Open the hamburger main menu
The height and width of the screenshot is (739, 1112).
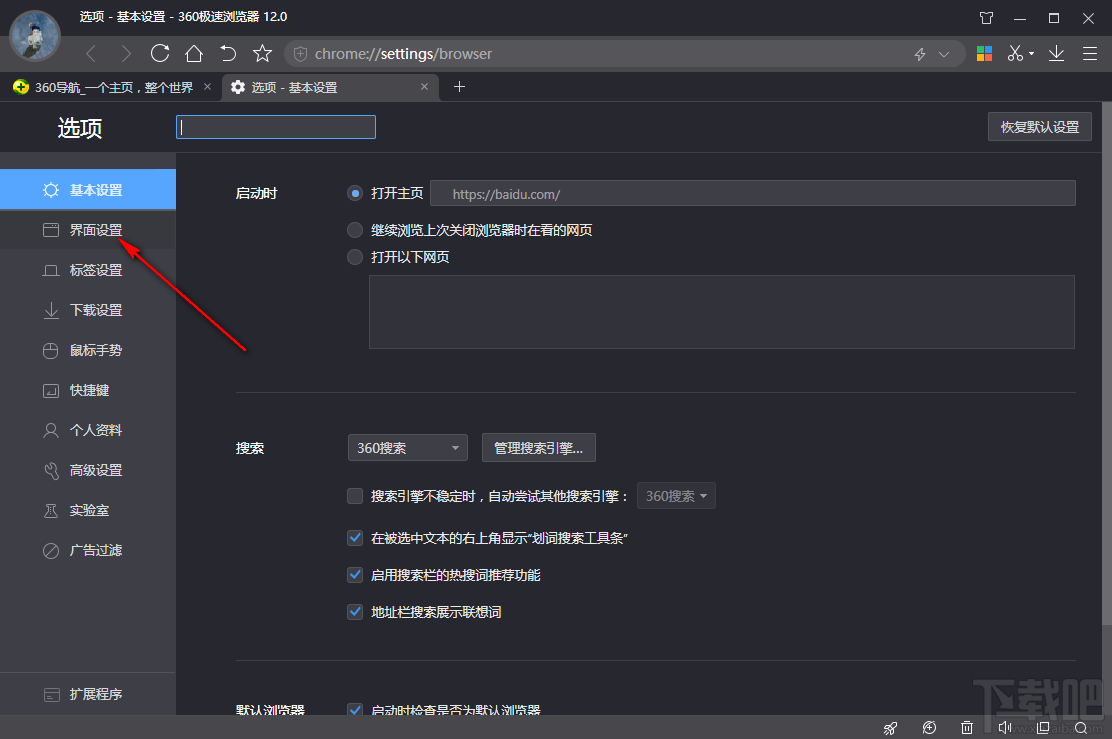1090,53
